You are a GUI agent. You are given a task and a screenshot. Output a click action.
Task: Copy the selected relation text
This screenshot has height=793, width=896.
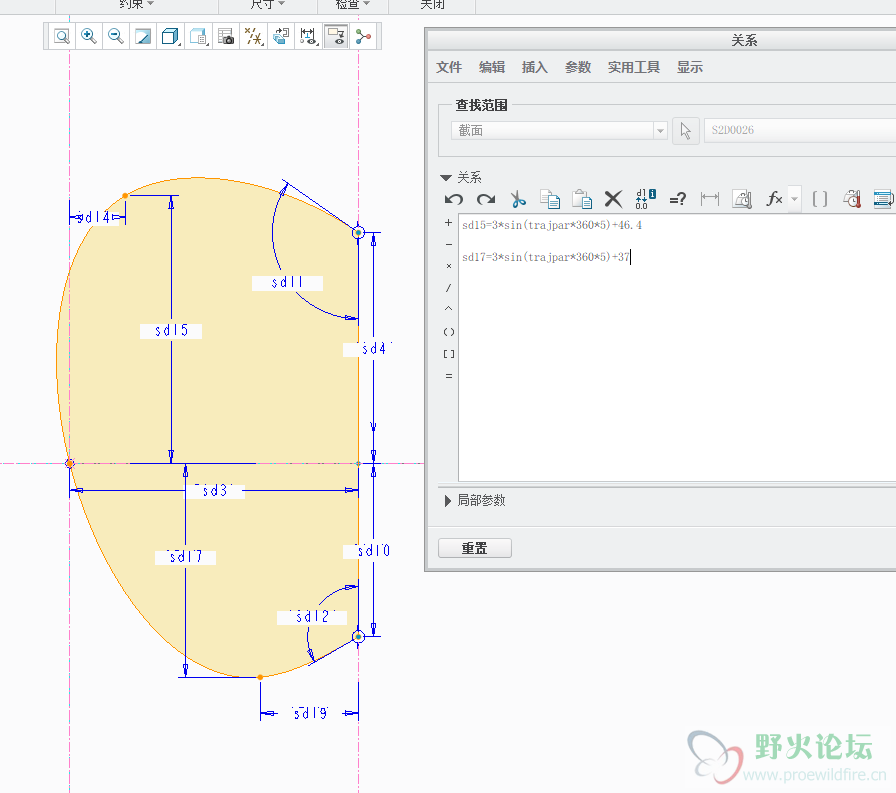click(550, 199)
